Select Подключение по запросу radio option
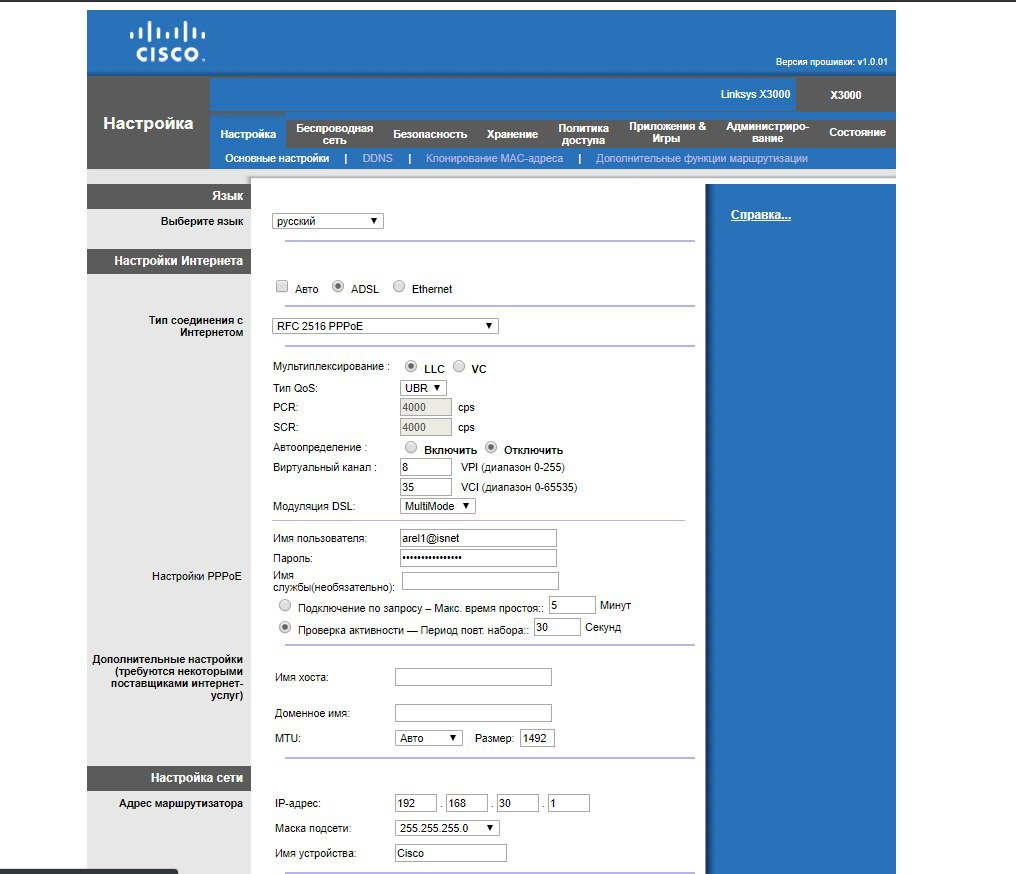The image size is (1016, 874). (x=284, y=606)
